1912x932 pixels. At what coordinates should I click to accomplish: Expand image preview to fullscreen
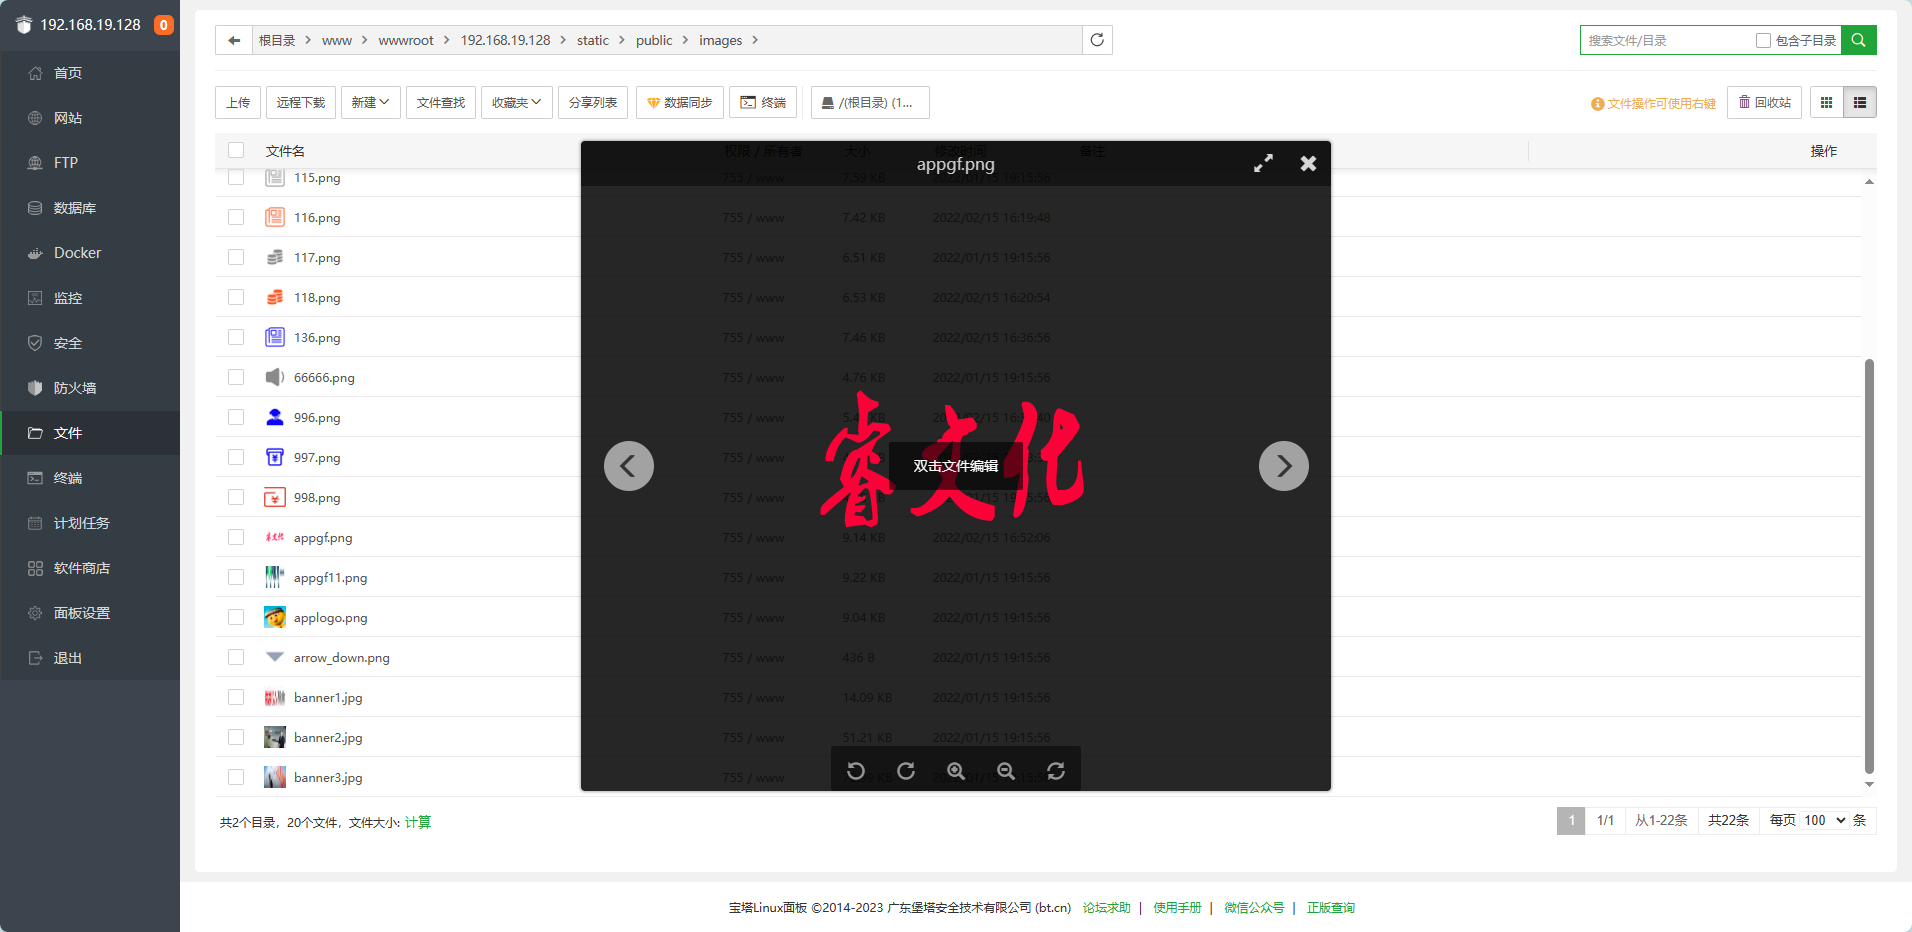click(x=1263, y=163)
